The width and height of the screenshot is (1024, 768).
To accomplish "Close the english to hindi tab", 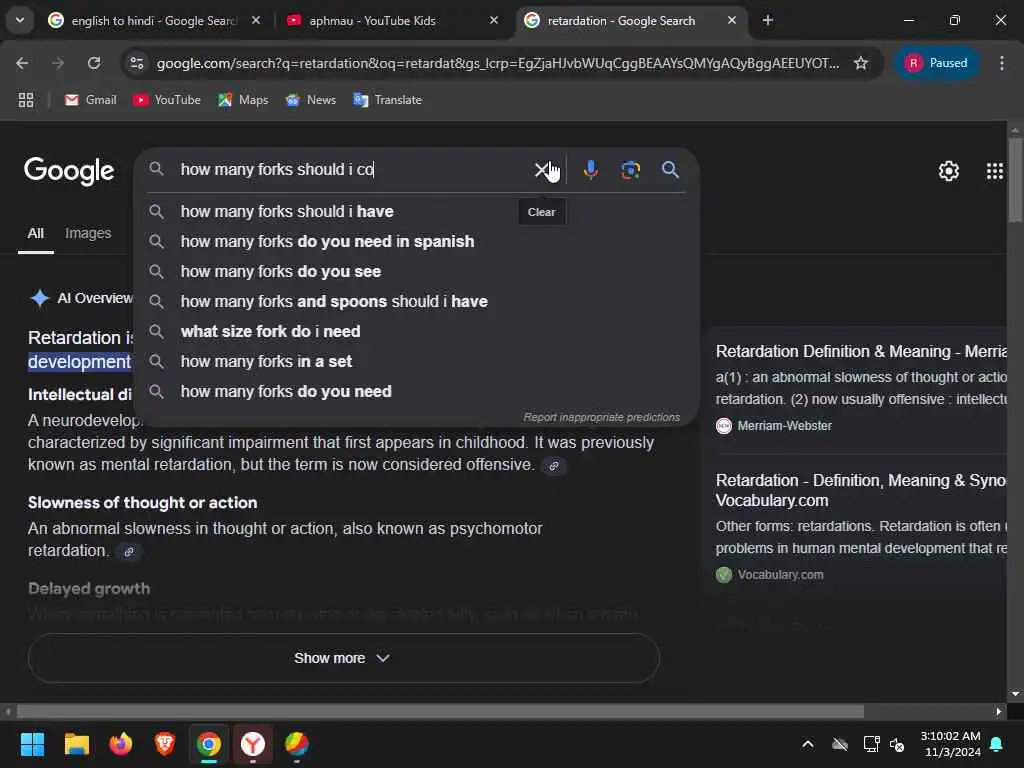I will 256,21.
